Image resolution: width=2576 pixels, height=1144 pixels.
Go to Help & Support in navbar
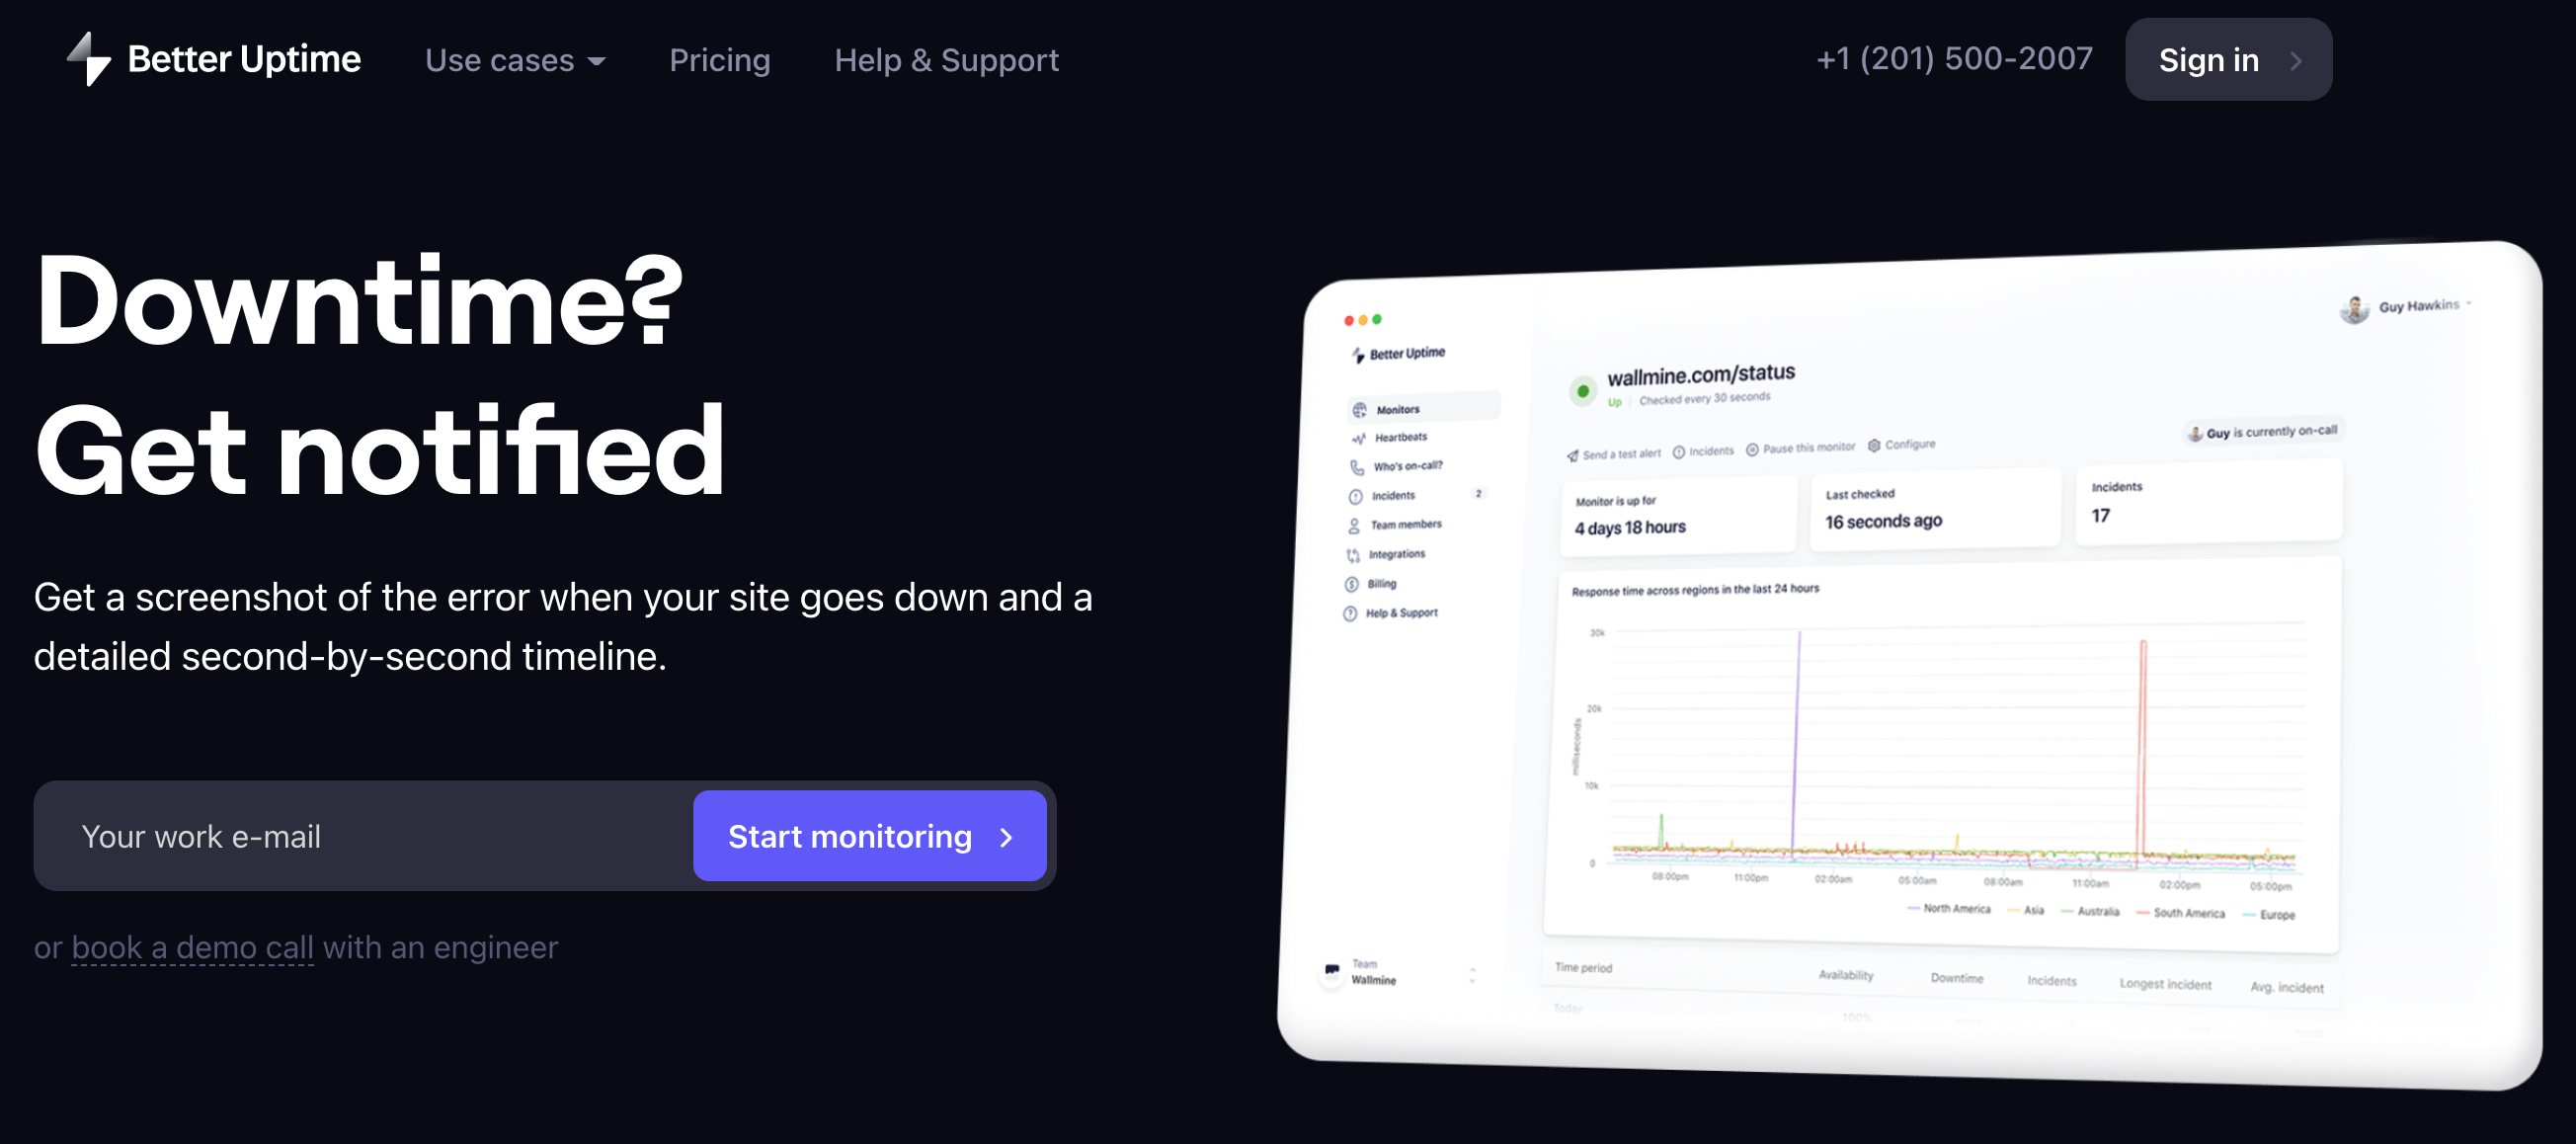(x=946, y=60)
